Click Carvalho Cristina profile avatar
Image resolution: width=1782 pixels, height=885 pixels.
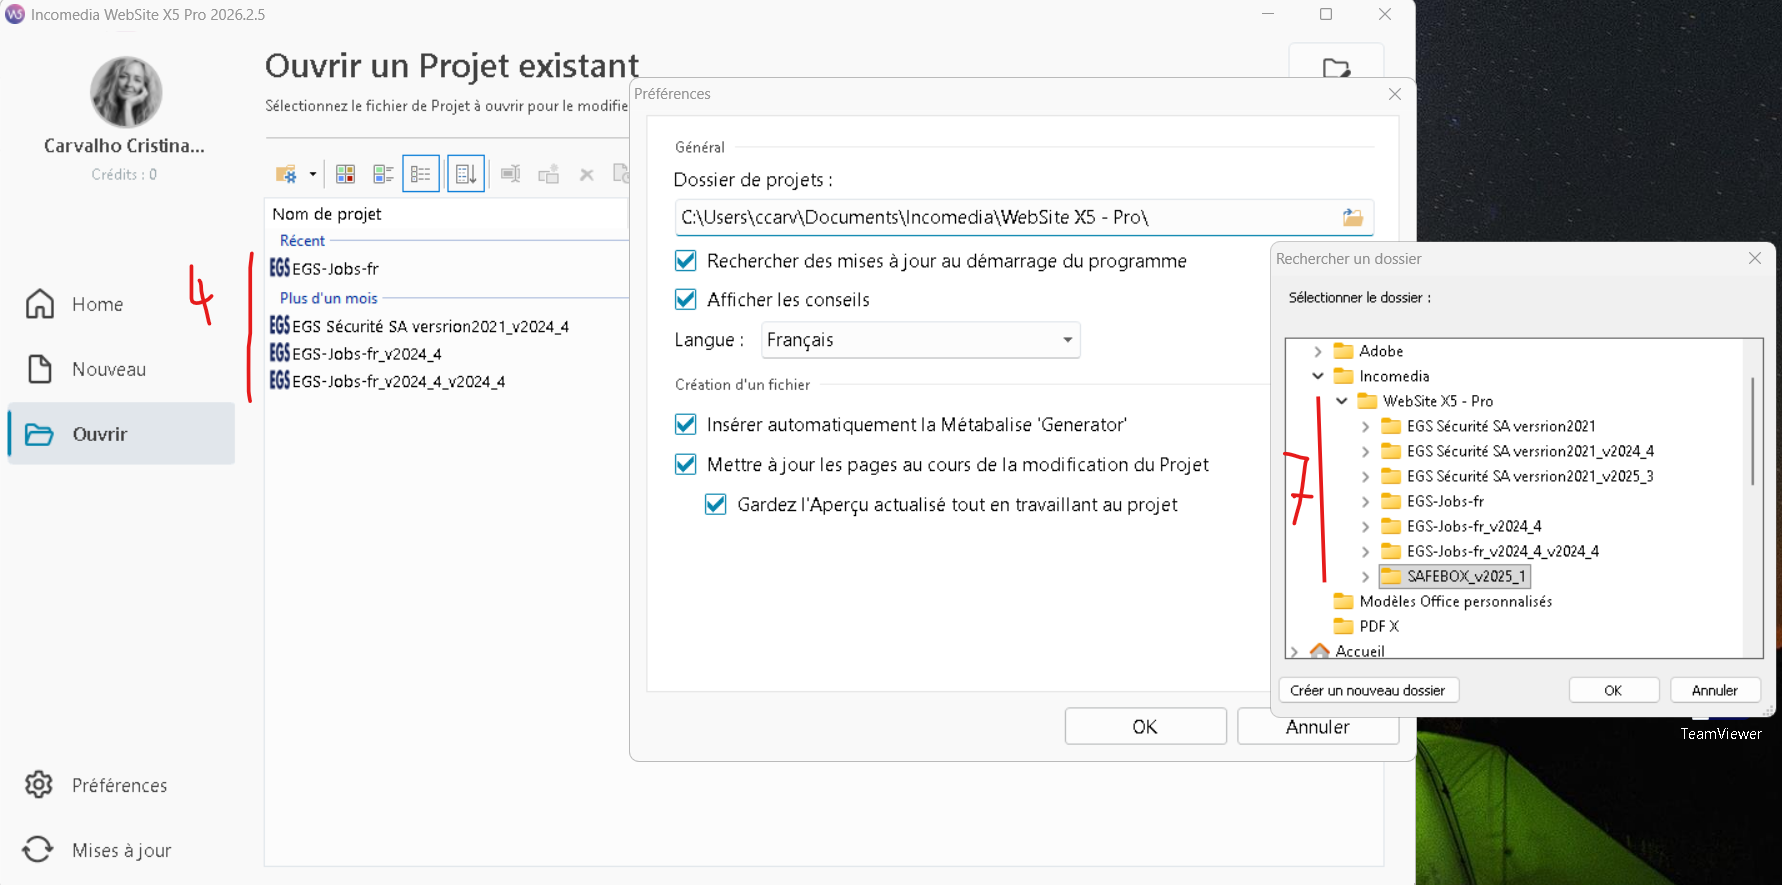126,91
